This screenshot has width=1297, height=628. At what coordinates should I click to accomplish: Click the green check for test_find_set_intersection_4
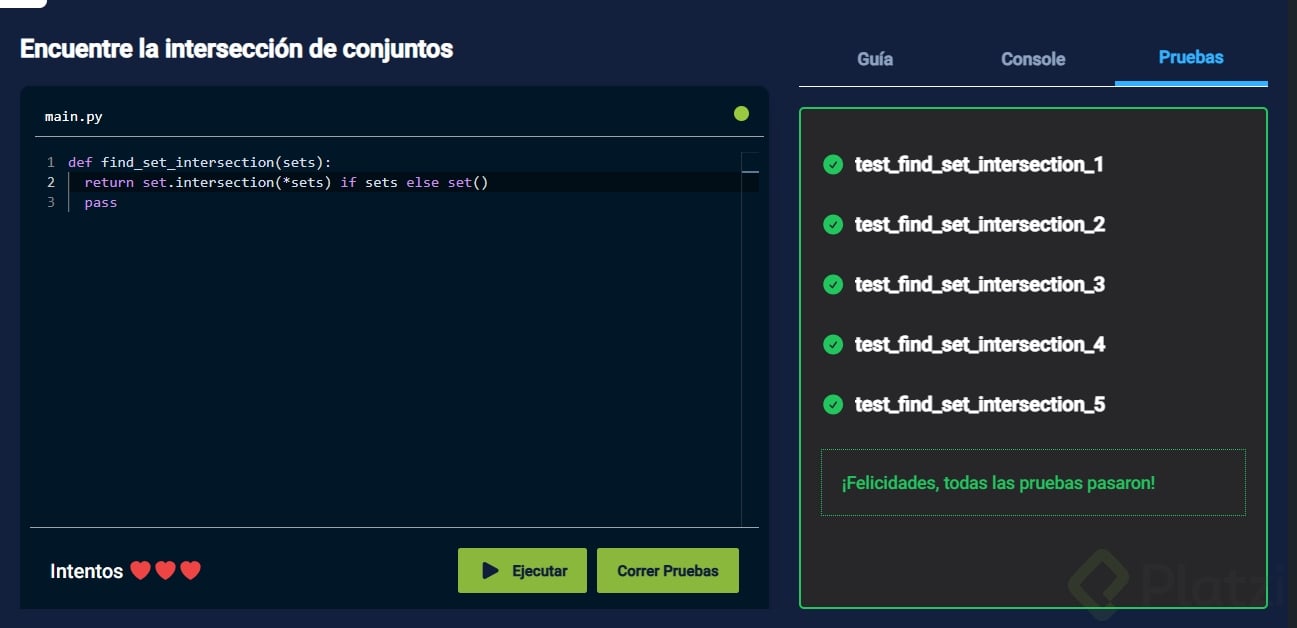(833, 344)
